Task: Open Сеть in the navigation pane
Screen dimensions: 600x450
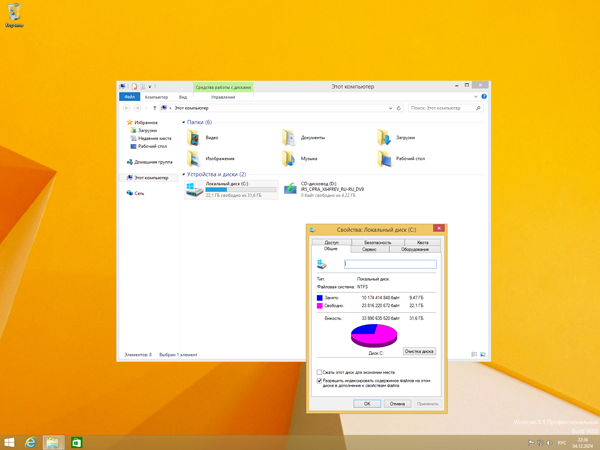Action: 135,193
